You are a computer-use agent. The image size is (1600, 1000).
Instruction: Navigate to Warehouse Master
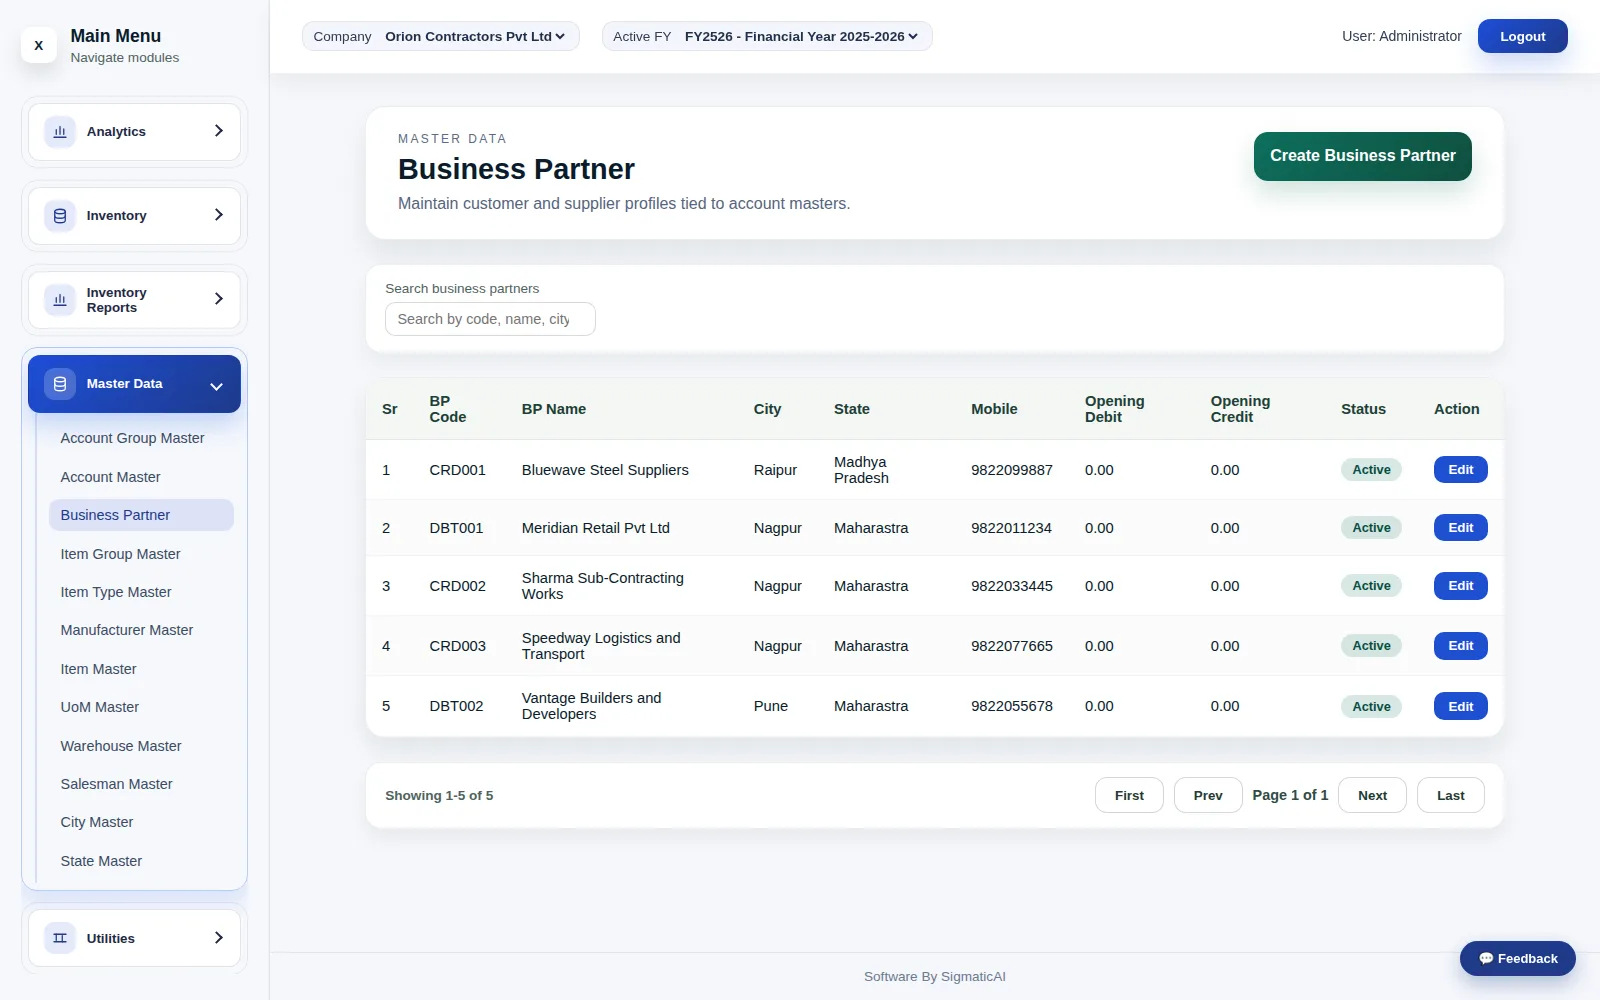click(x=141, y=746)
